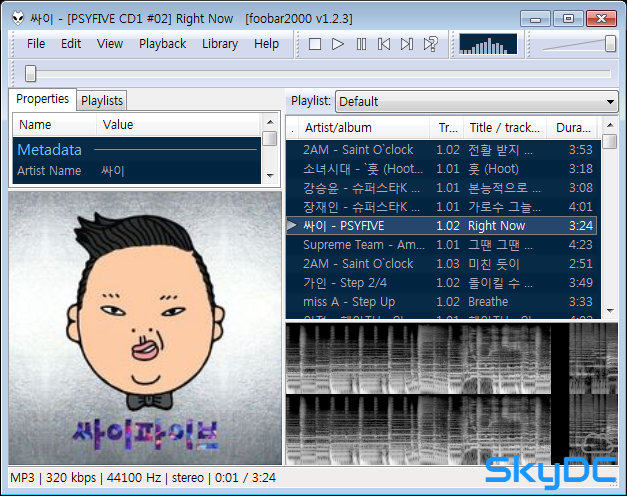Open the Playlist Default dropdown

coord(477,102)
